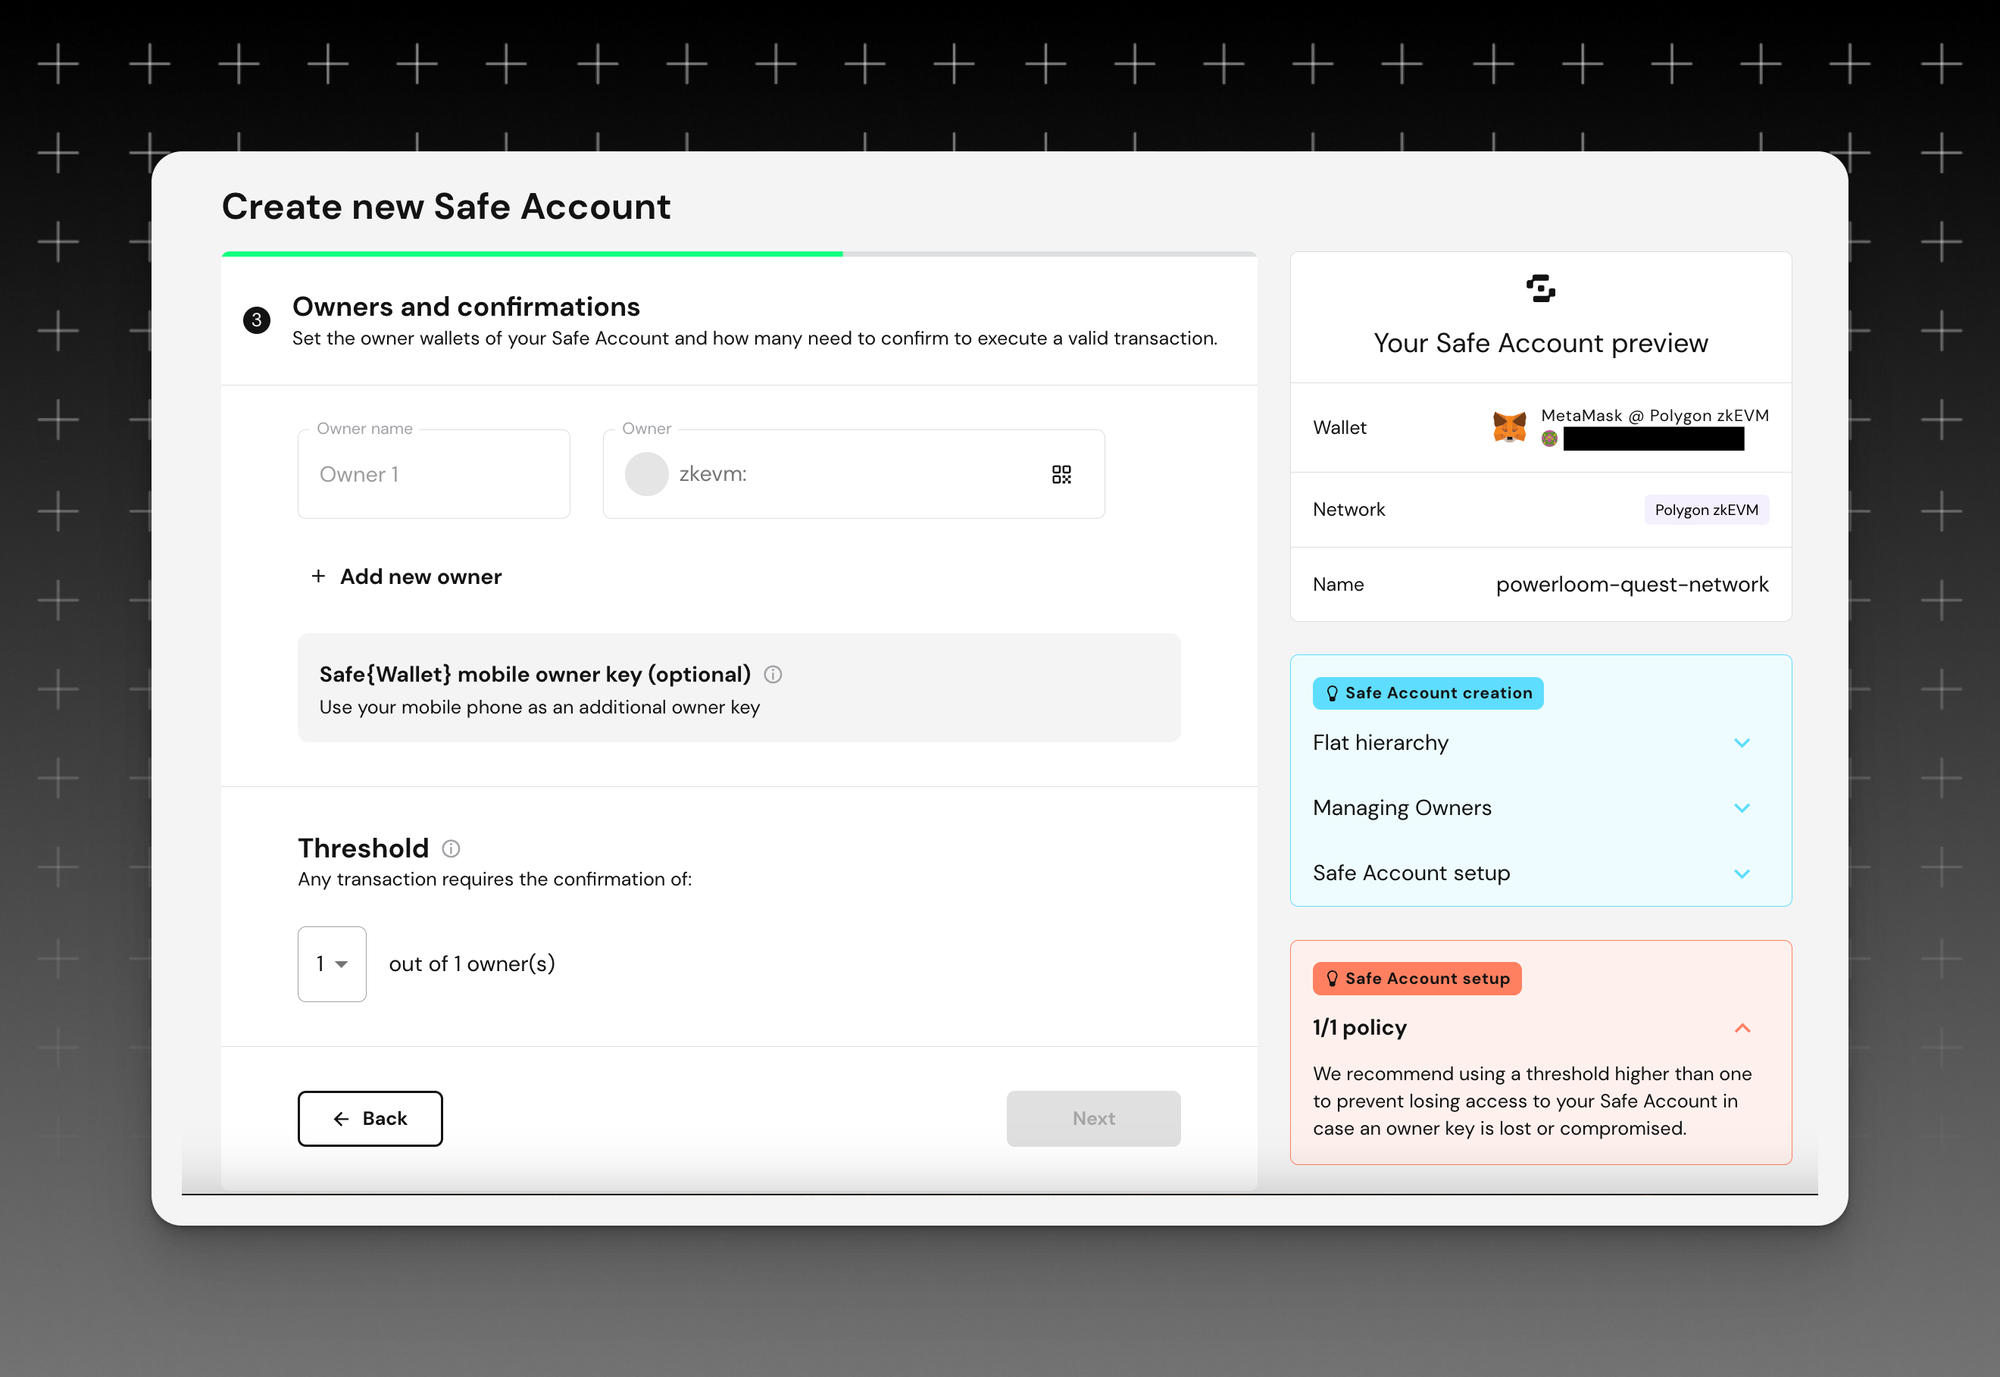Expand Safe Account setup info section
Image resolution: width=2000 pixels, height=1377 pixels.
[1741, 874]
